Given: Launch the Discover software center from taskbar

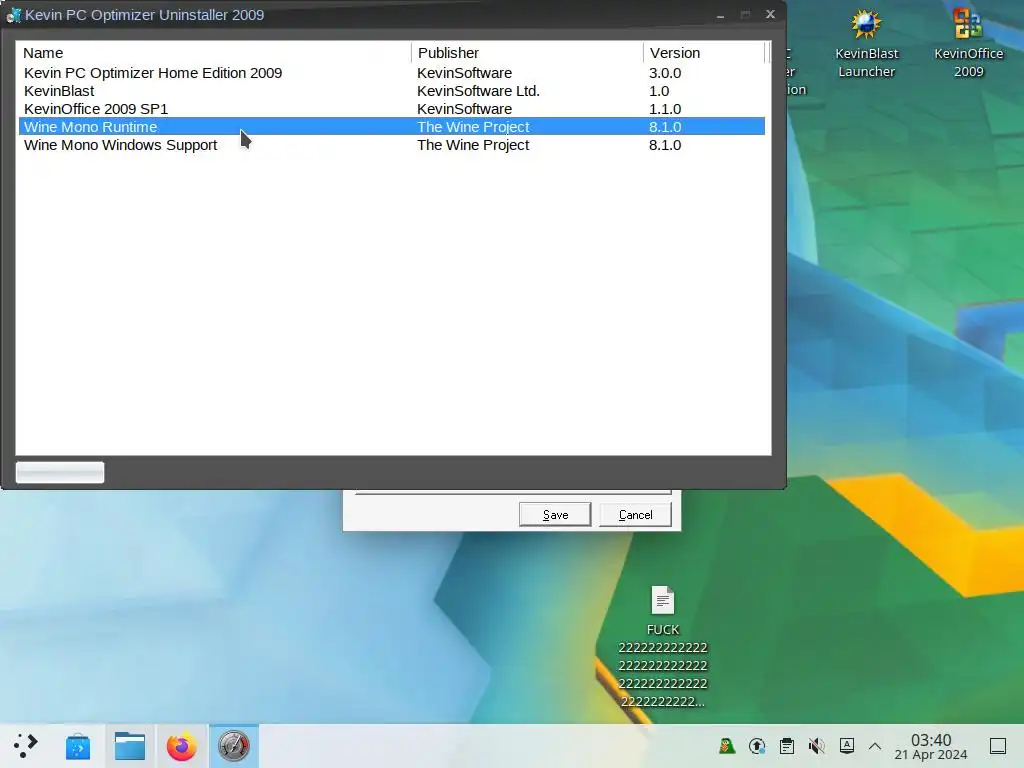Looking at the screenshot, I should pyautogui.click(x=78, y=746).
